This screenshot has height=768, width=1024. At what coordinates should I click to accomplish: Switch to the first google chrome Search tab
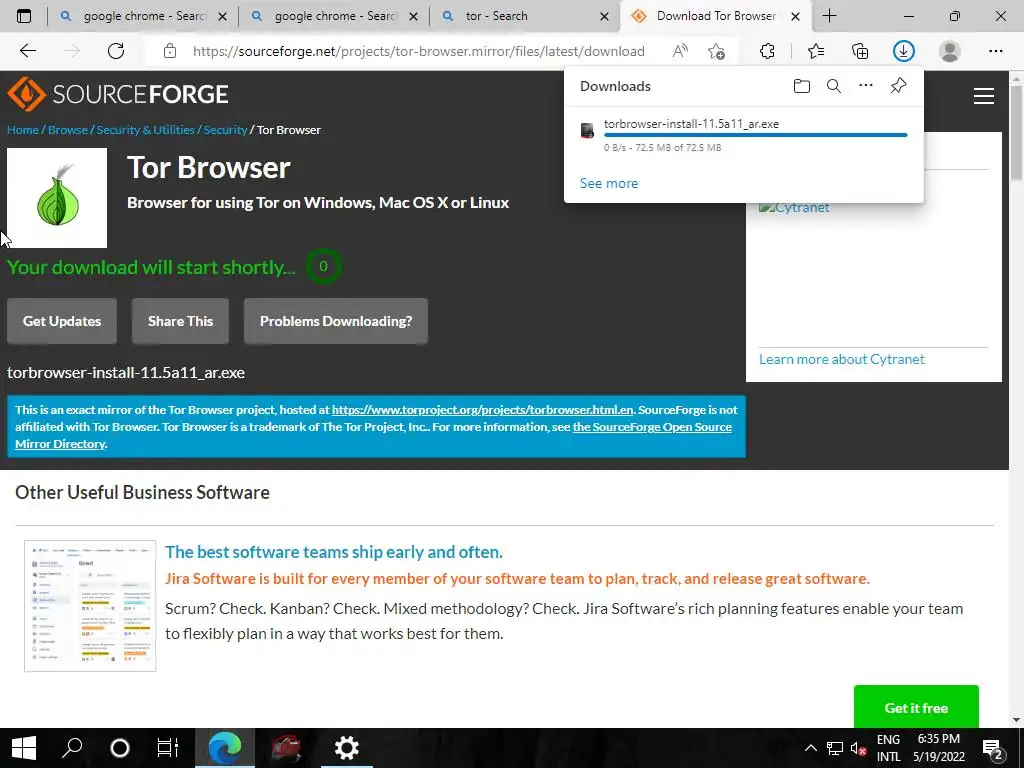tap(143, 16)
